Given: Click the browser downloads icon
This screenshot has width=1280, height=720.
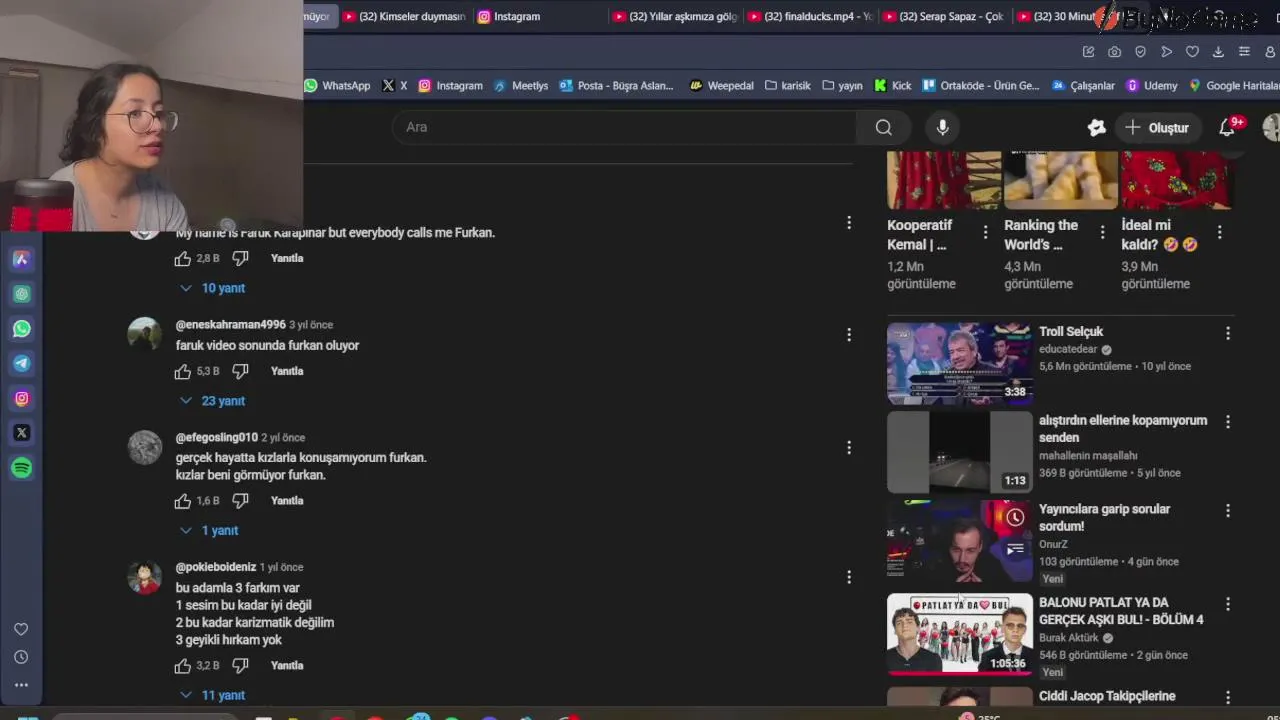Looking at the screenshot, I should [1218, 52].
